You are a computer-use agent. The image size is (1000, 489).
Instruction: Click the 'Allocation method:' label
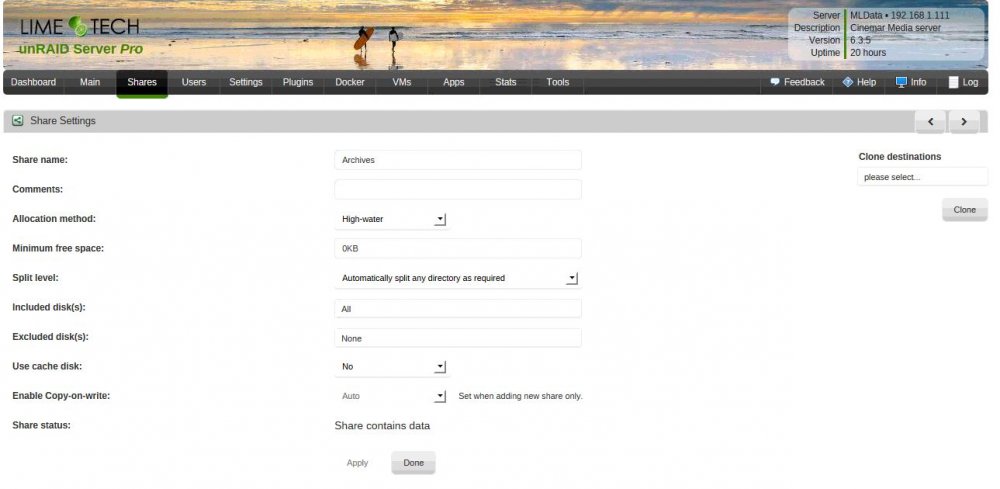(x=54, y=219)
